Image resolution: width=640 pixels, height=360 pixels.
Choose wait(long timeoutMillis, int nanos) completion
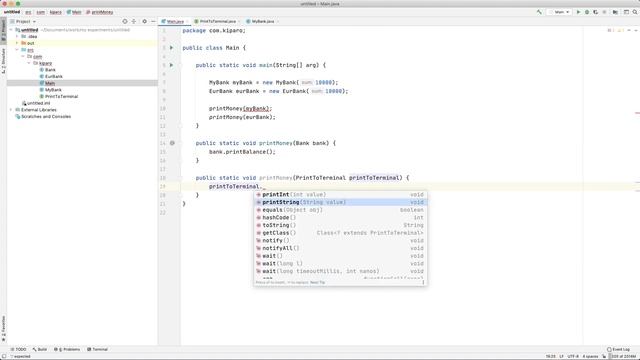340,271
